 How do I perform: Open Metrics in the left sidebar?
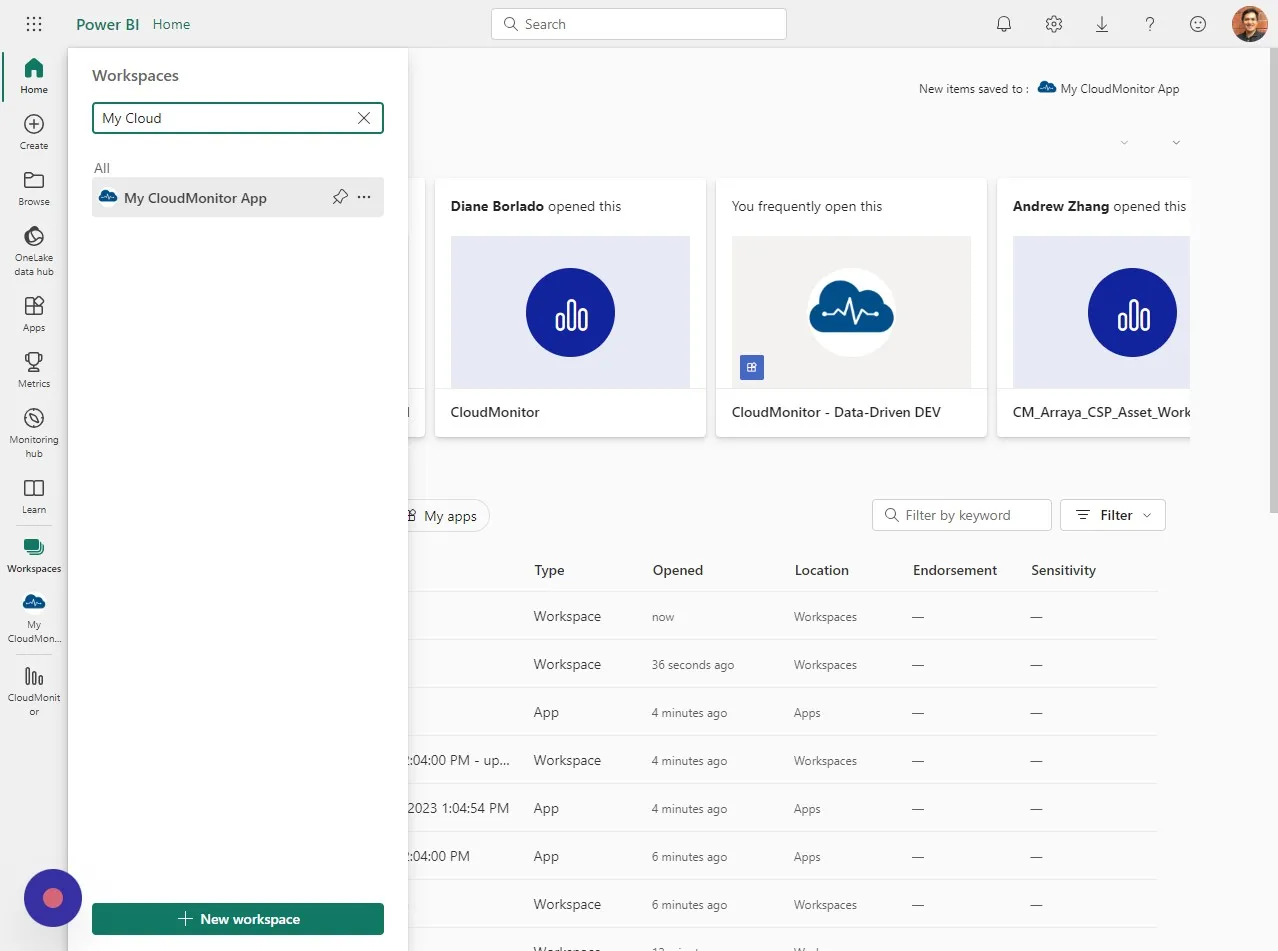point(34,370)
